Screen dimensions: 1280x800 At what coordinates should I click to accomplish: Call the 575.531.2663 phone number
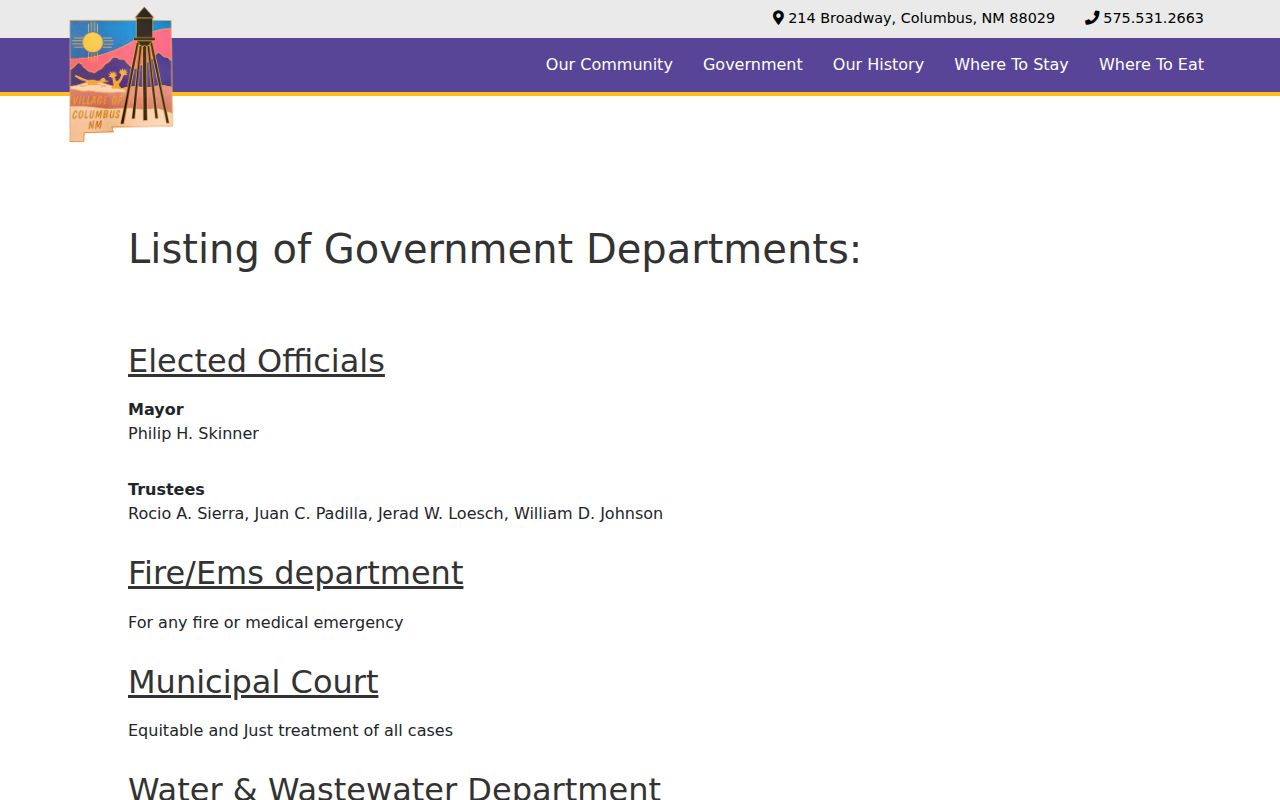tap(1153, 18)
